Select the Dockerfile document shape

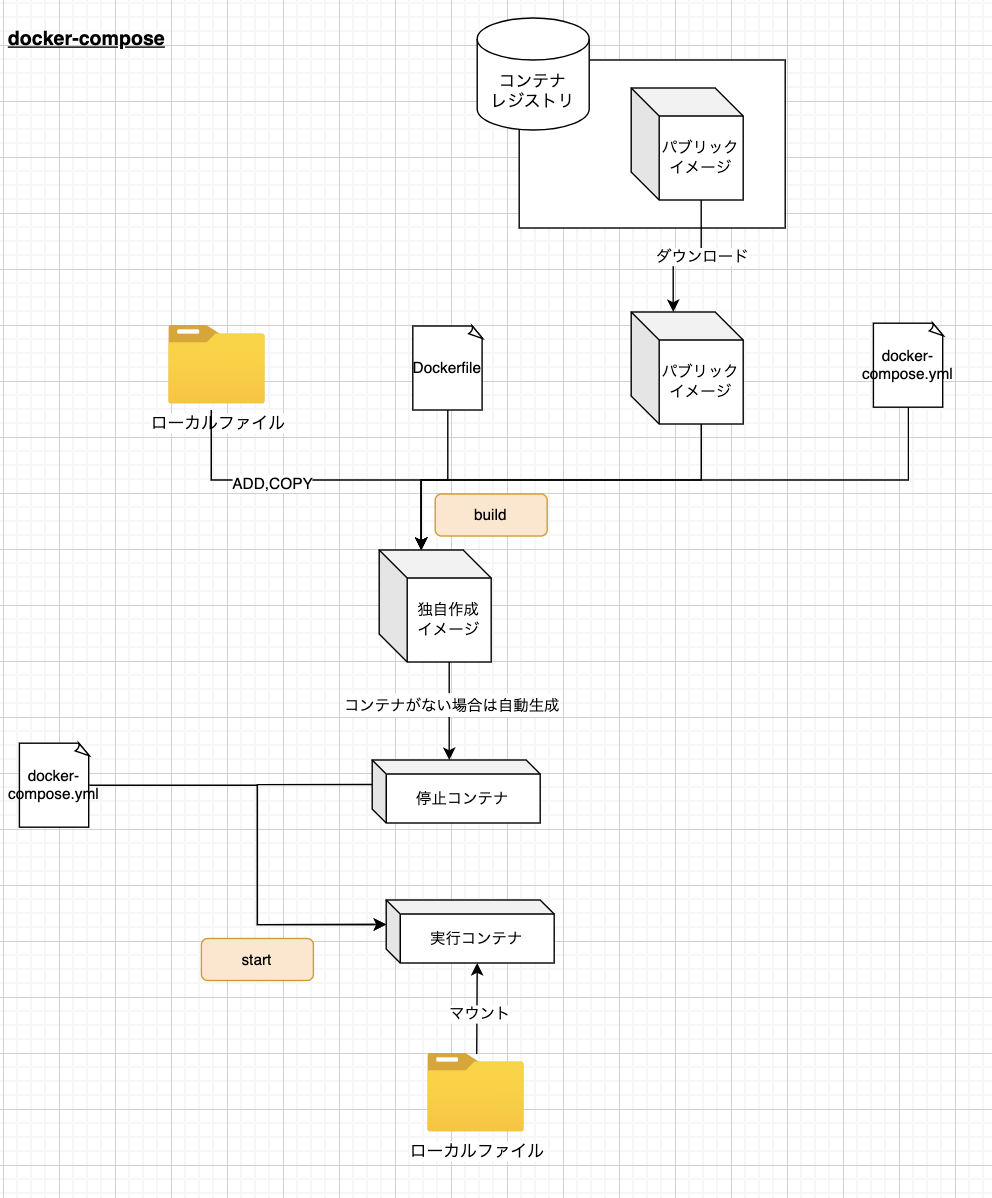coord(448,367)
